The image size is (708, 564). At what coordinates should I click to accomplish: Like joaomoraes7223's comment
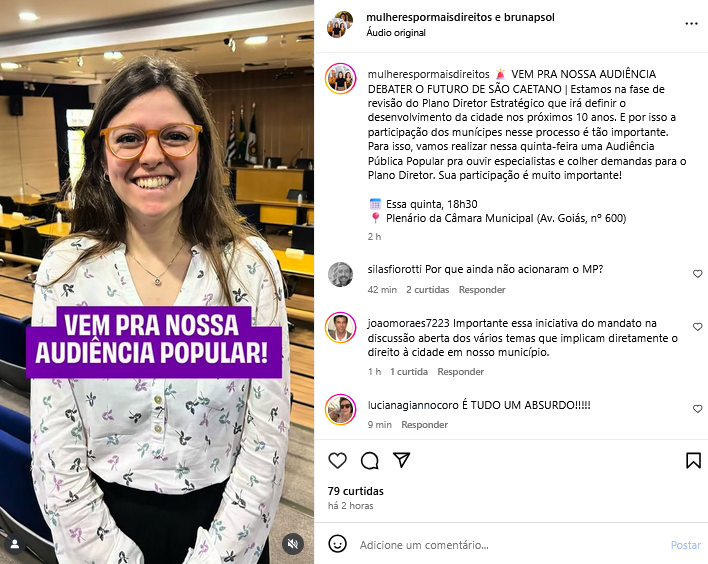pyautogui.click(x=697, y=326)
